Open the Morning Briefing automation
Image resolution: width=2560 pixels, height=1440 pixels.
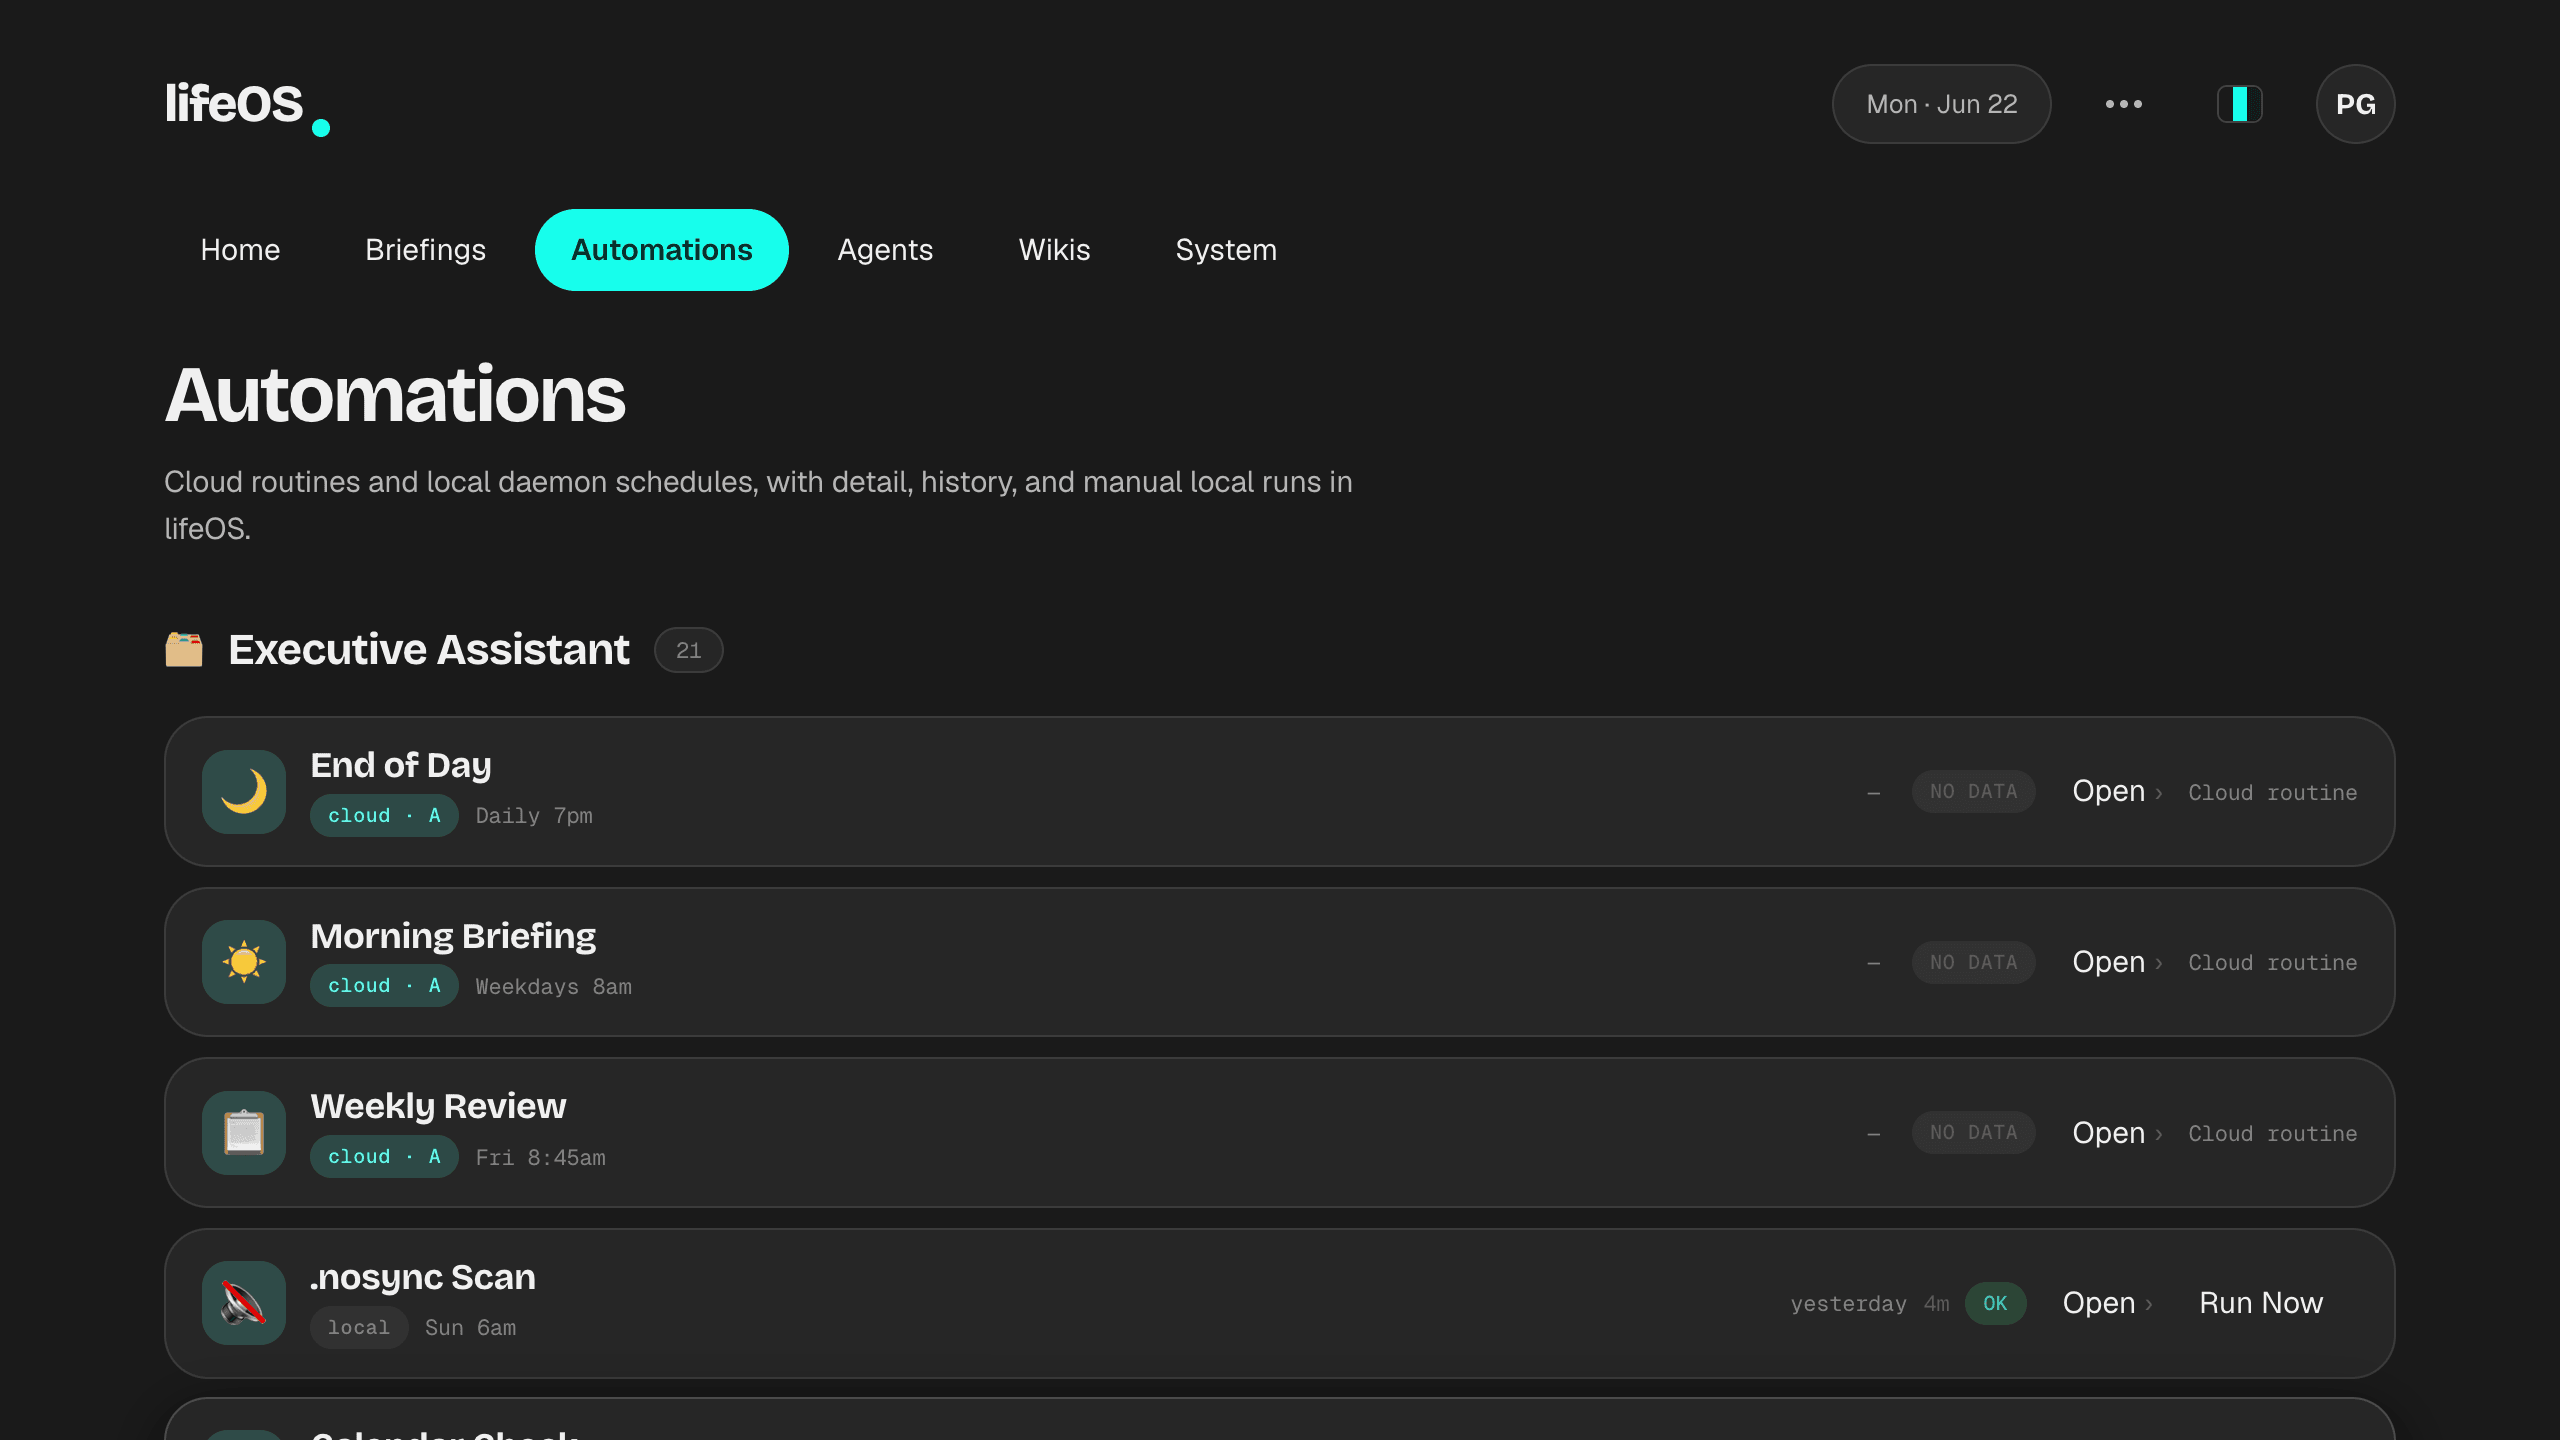(2116, 962)
